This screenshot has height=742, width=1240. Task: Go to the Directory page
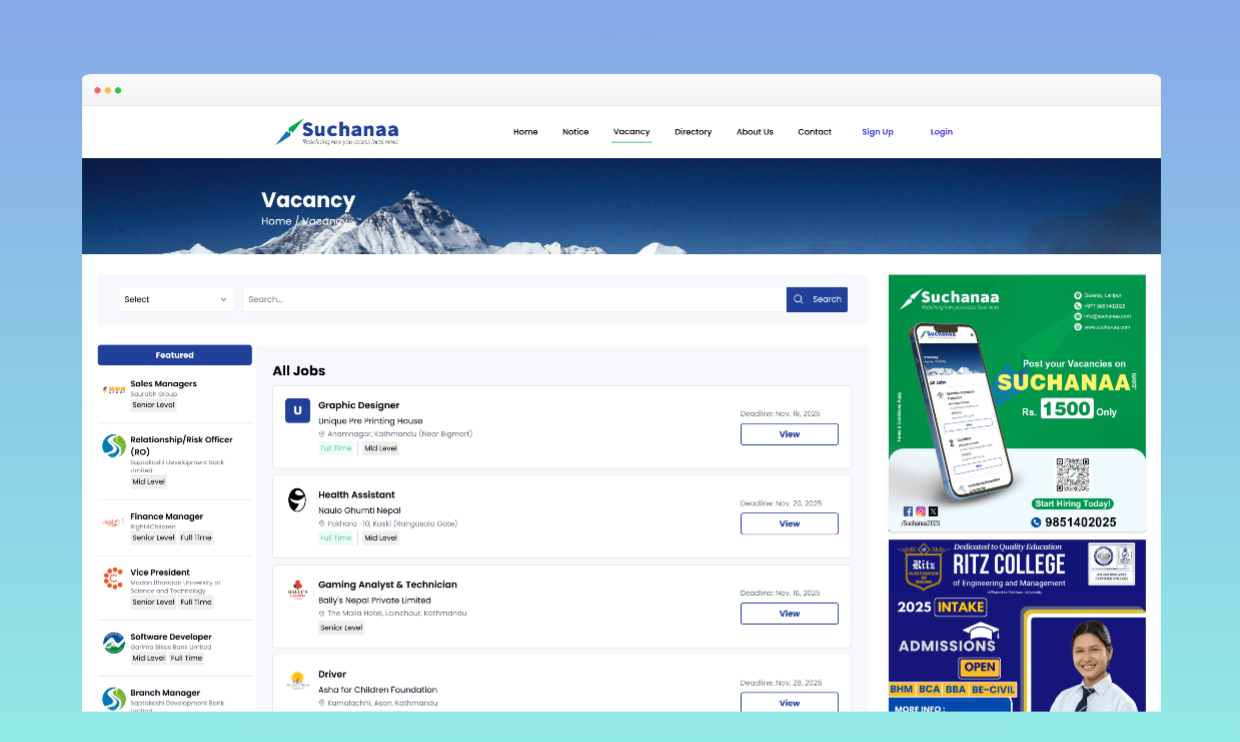click(693, 132)
